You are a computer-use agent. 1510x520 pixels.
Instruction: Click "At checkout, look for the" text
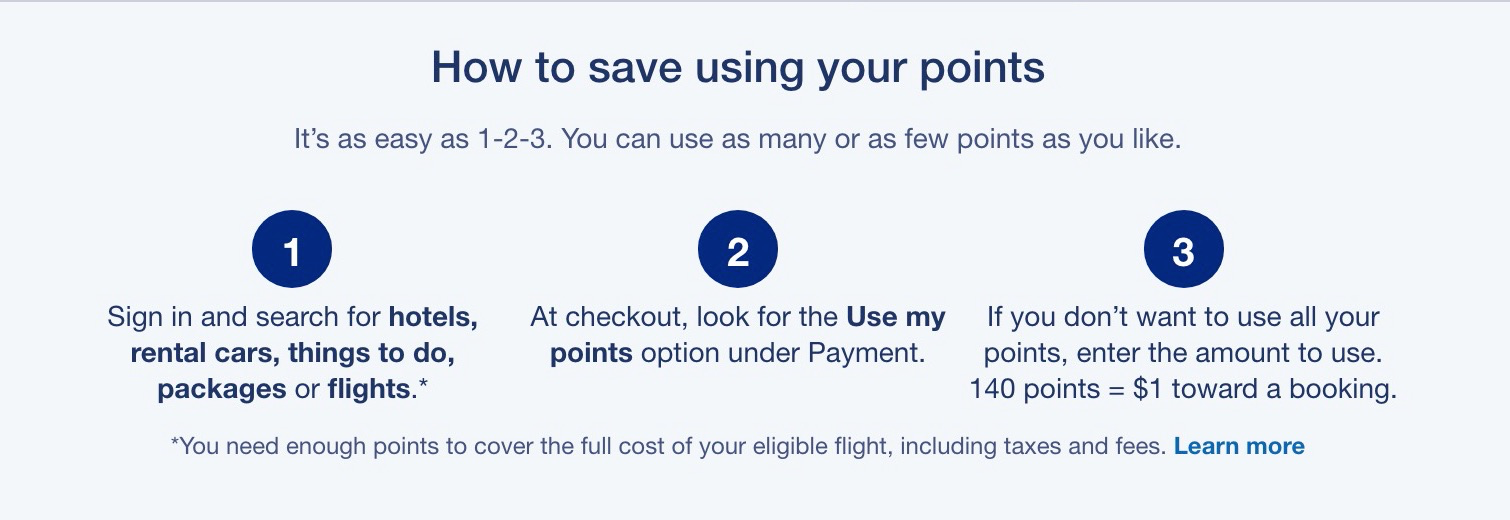point(685,318)
